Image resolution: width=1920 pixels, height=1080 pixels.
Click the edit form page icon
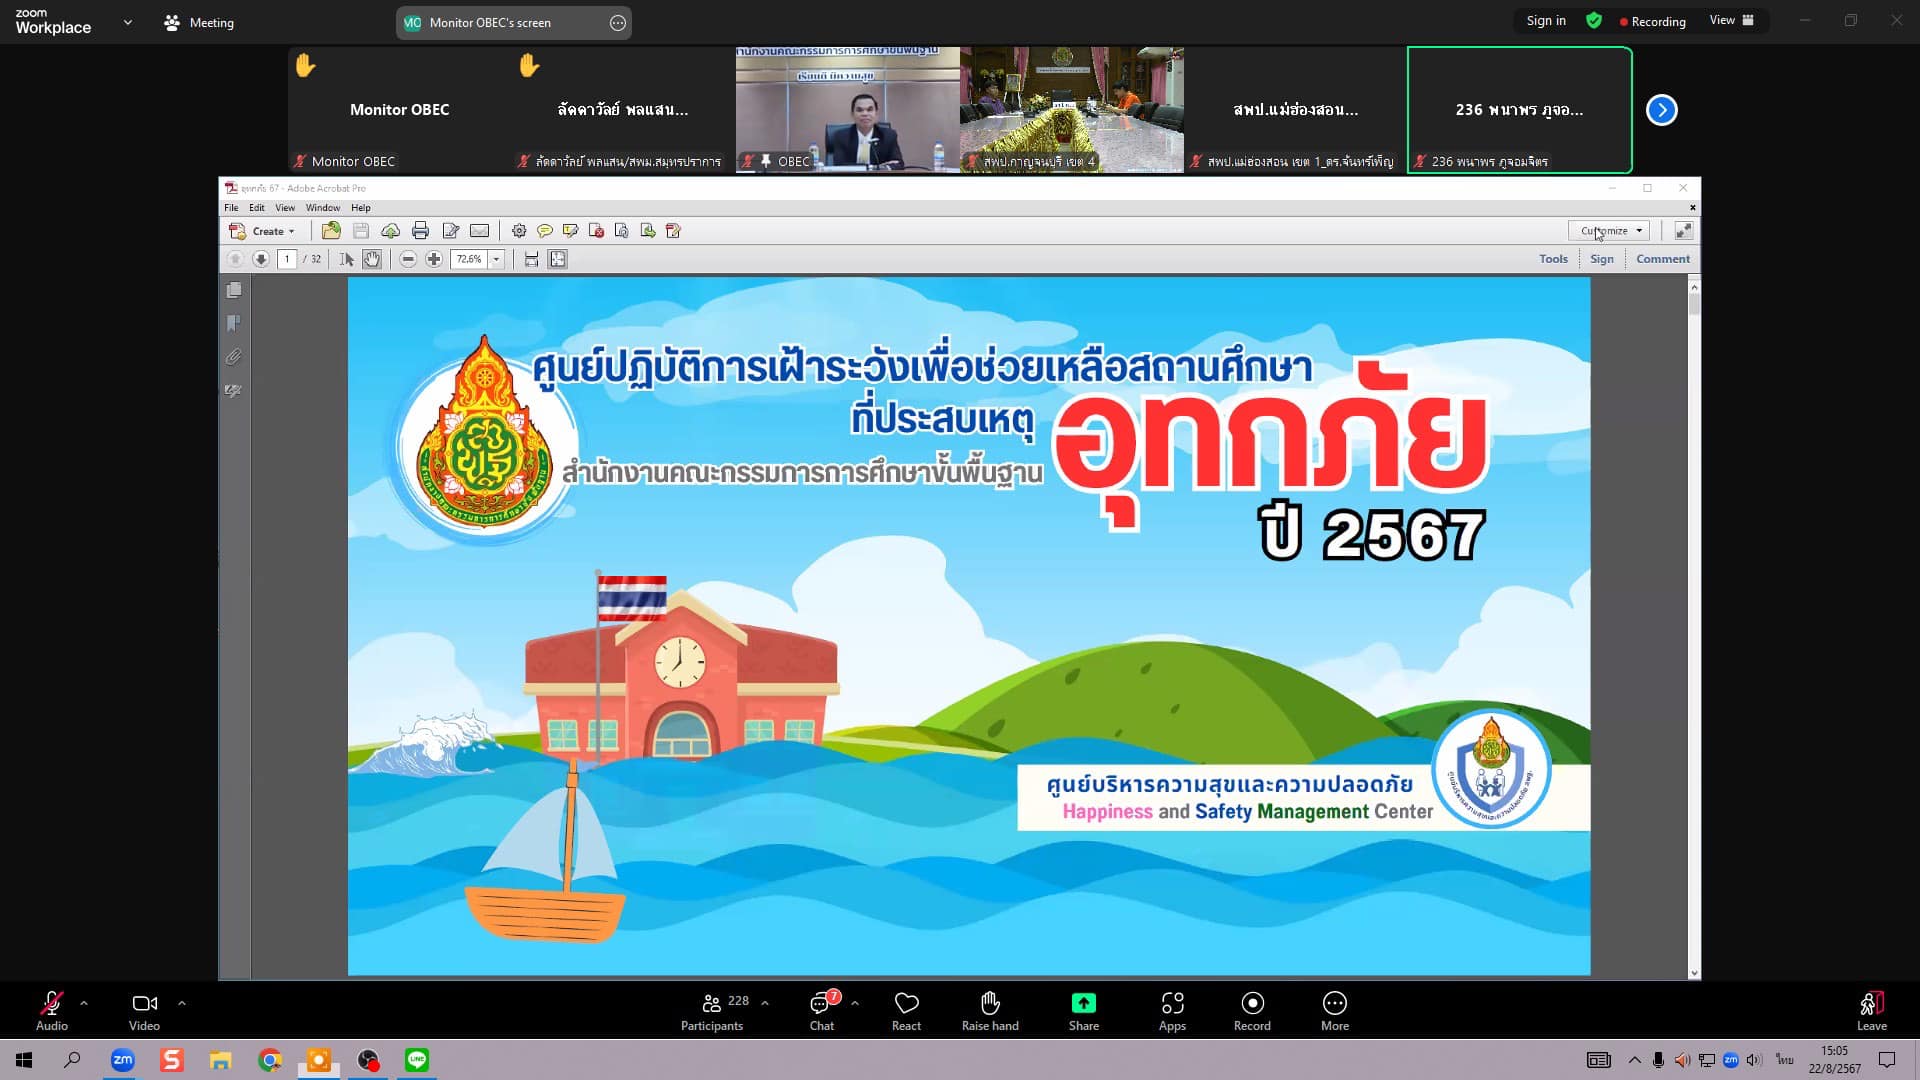(x=673, y=231)
